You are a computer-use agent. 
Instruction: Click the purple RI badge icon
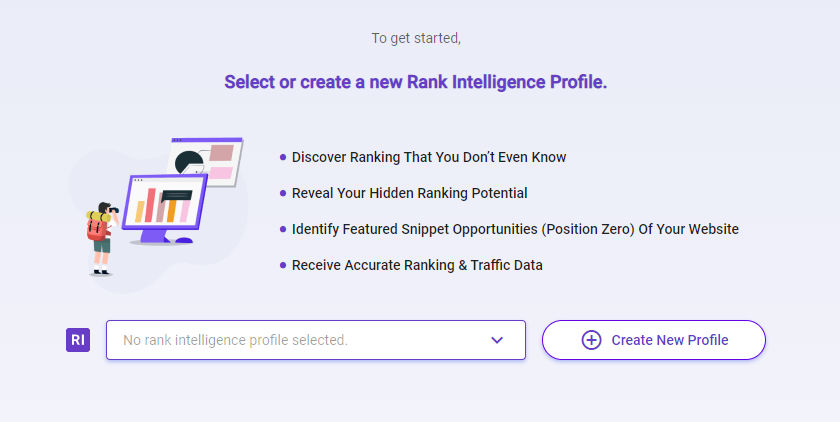(x=78, y=340)
